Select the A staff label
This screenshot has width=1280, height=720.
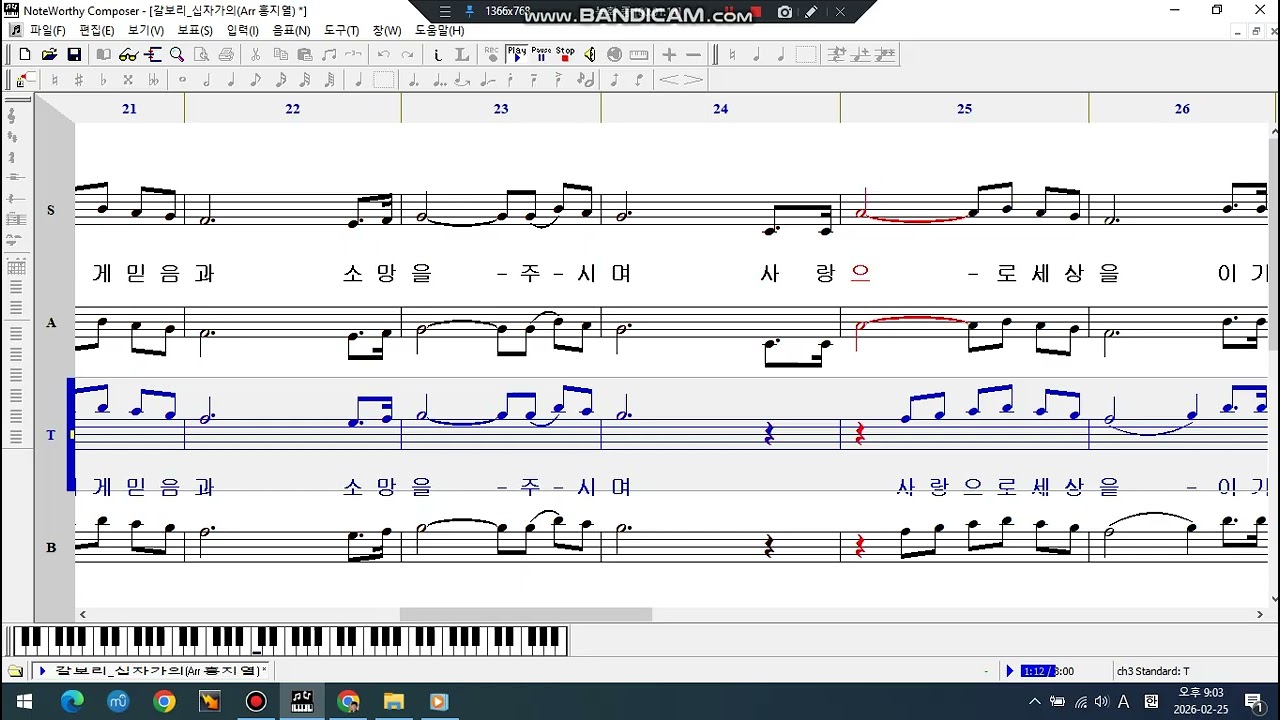[51, 323]
